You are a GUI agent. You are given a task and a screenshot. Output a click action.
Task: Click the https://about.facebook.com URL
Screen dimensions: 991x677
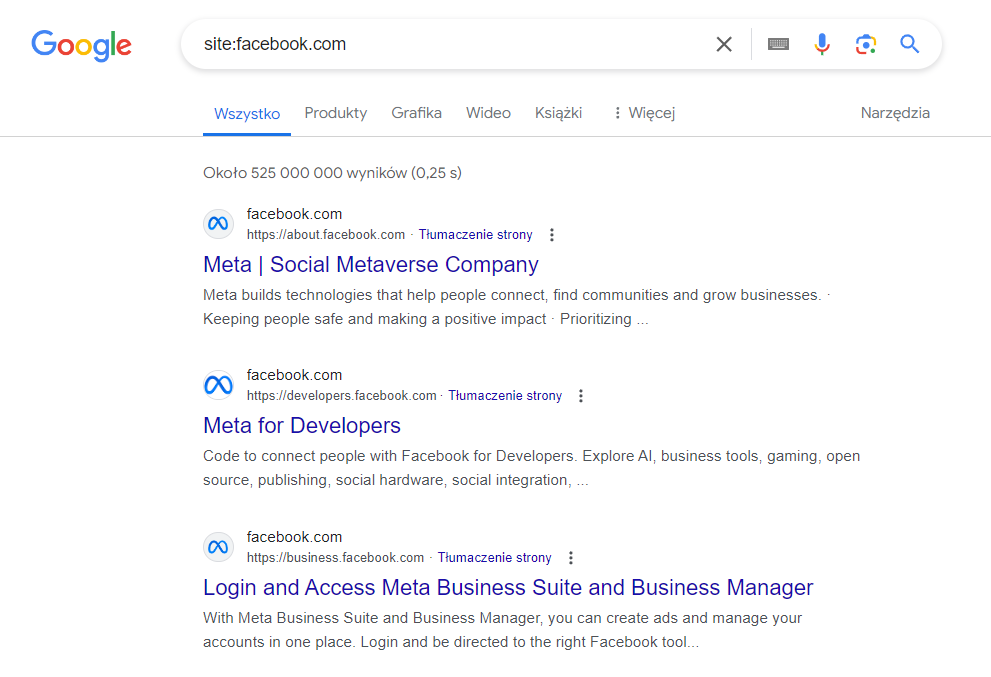point(326,235)
